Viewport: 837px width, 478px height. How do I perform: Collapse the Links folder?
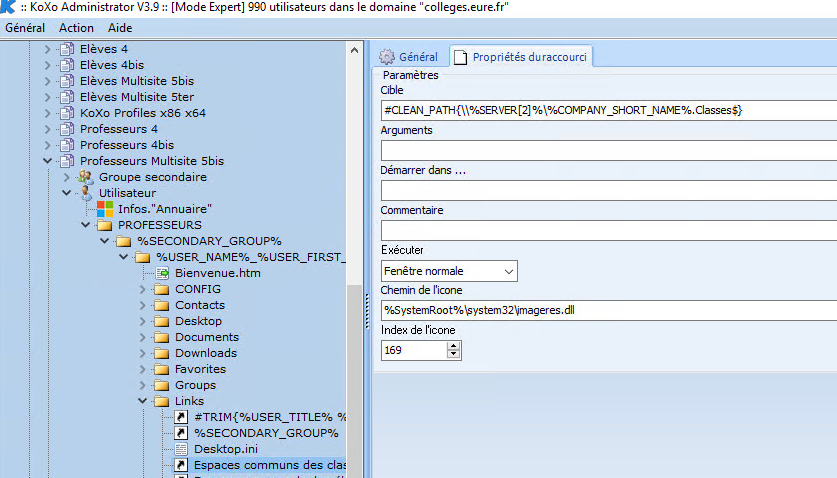[143, 401]
